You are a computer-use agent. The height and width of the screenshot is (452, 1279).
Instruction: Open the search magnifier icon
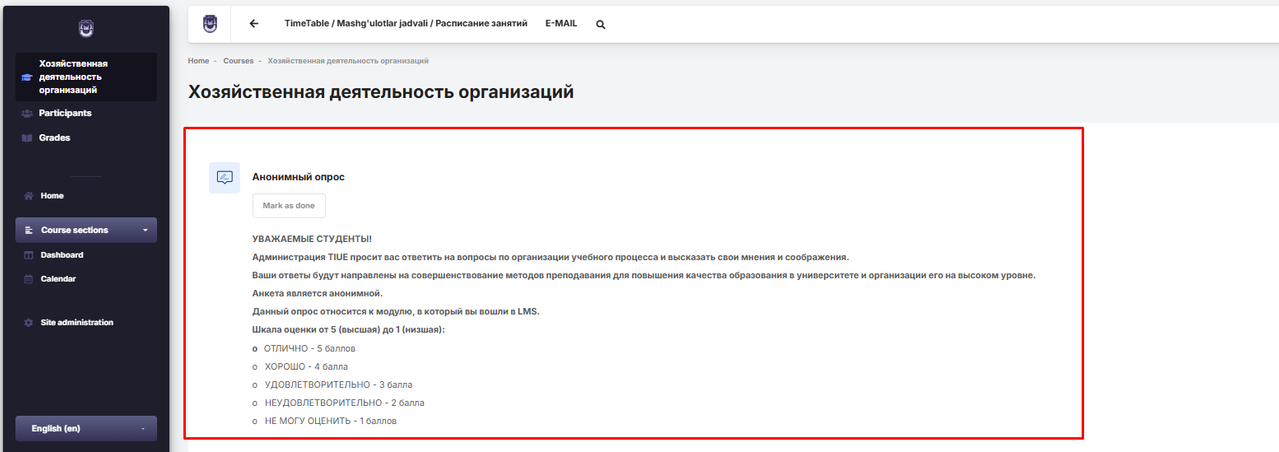coord(601,24)
